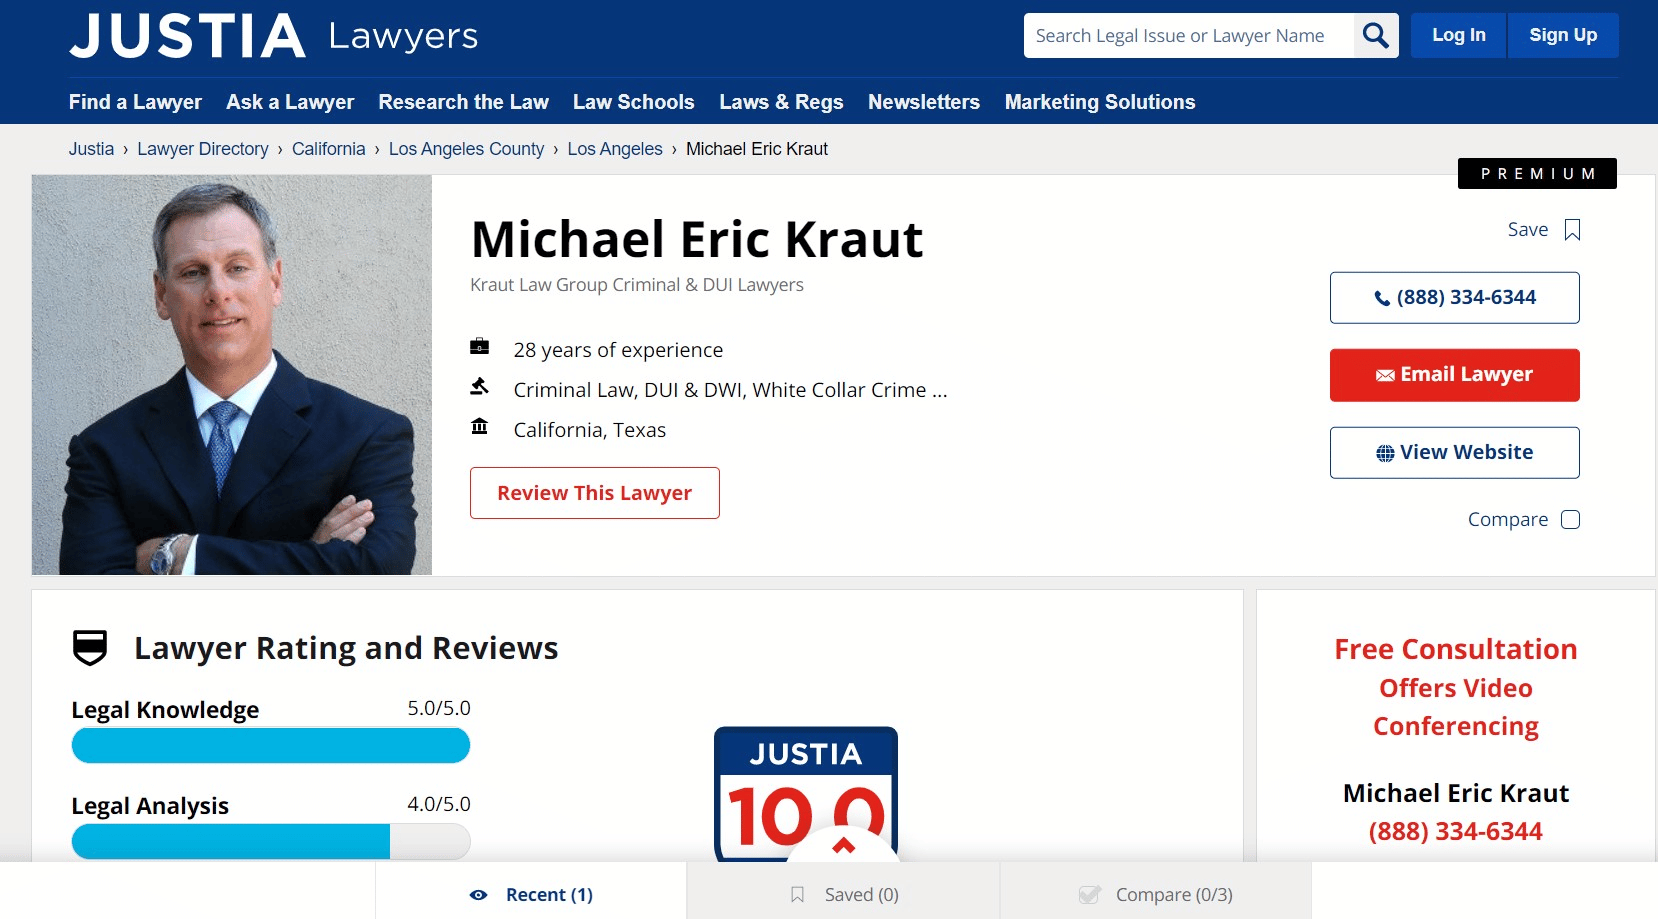Click the Kraut Law Group firm name
Viewport: 1658px width, 919px height.
pos(637,285)
